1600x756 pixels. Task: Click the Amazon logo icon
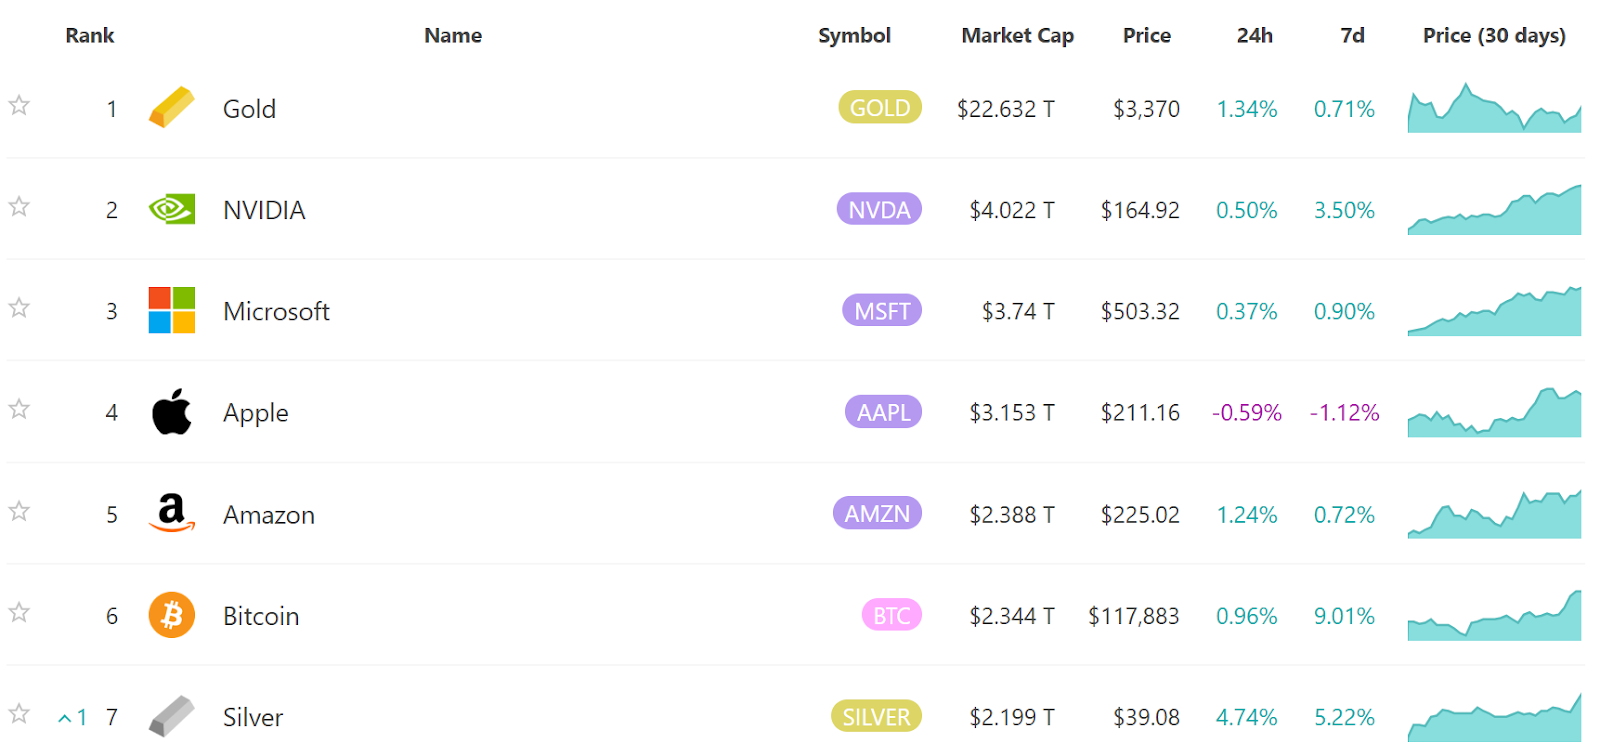point(171,513)
